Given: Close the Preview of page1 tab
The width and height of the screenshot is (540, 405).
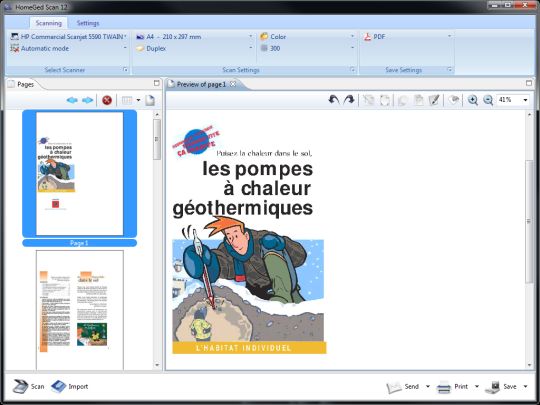Looking at the screenshot, I should pos(233,84).
